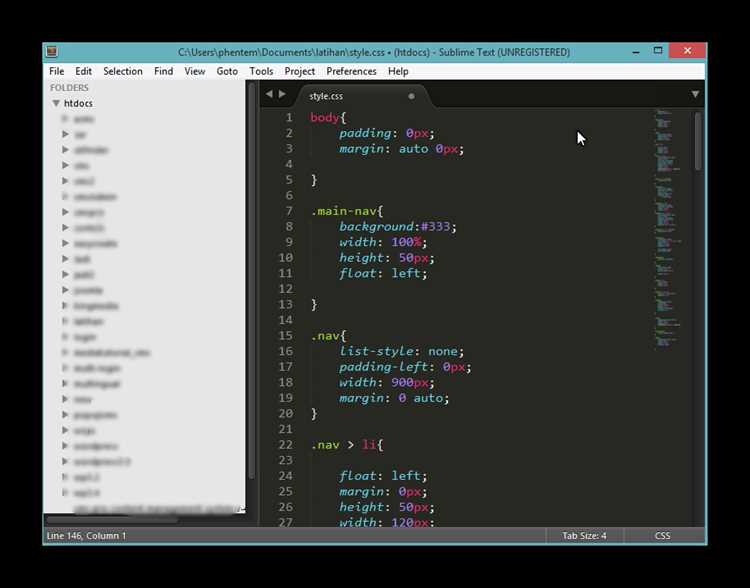This screenshot has width=750, height=588.
Task: Open the Selection menu
Action: click(x=123, y=71)
